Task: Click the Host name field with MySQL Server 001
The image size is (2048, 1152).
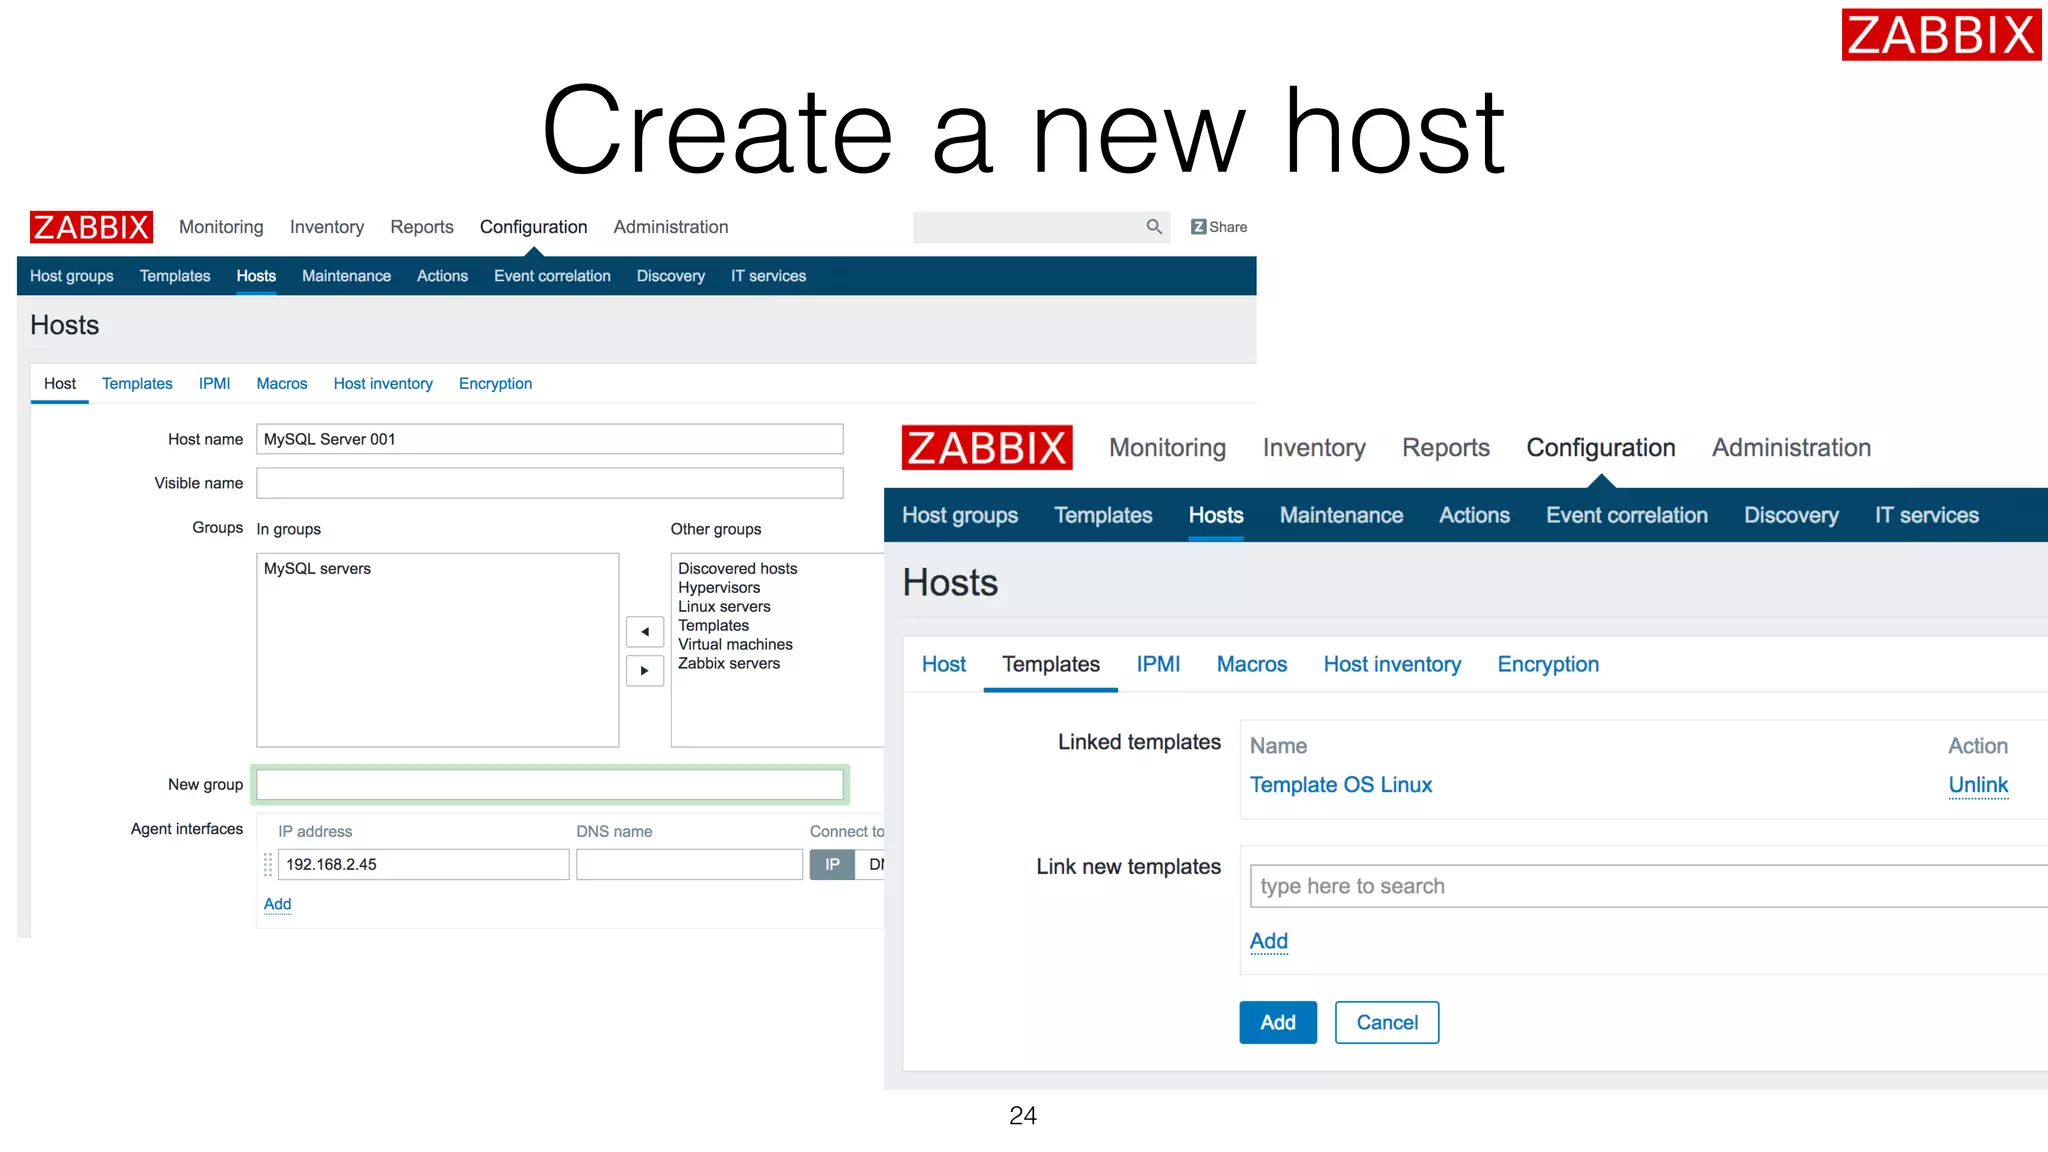Action: [x=550, y=439]
